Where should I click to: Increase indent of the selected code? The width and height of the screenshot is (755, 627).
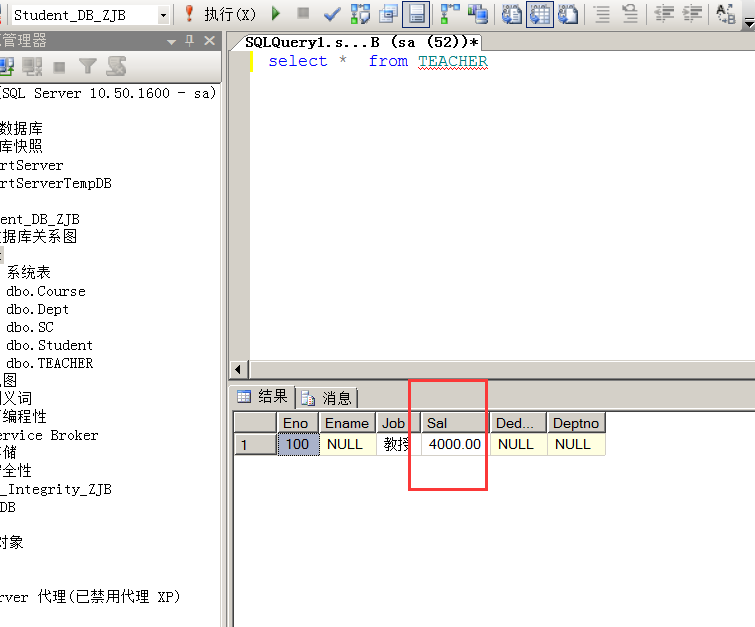[x=692, y=14]
